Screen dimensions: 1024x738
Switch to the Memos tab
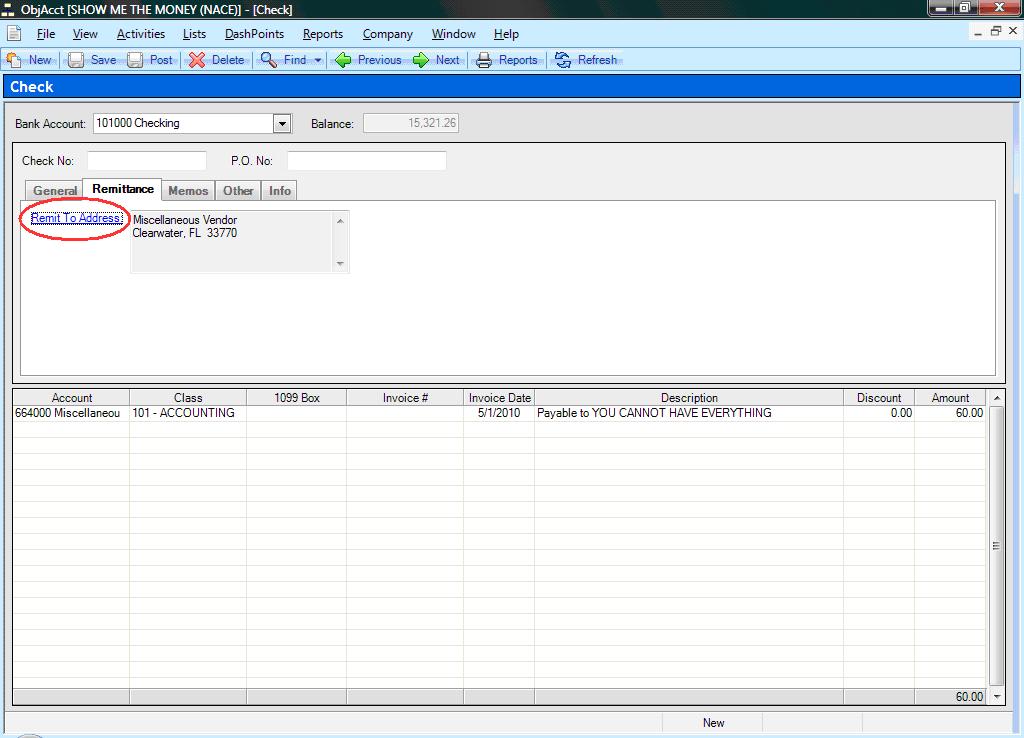[x=188, y=191]
